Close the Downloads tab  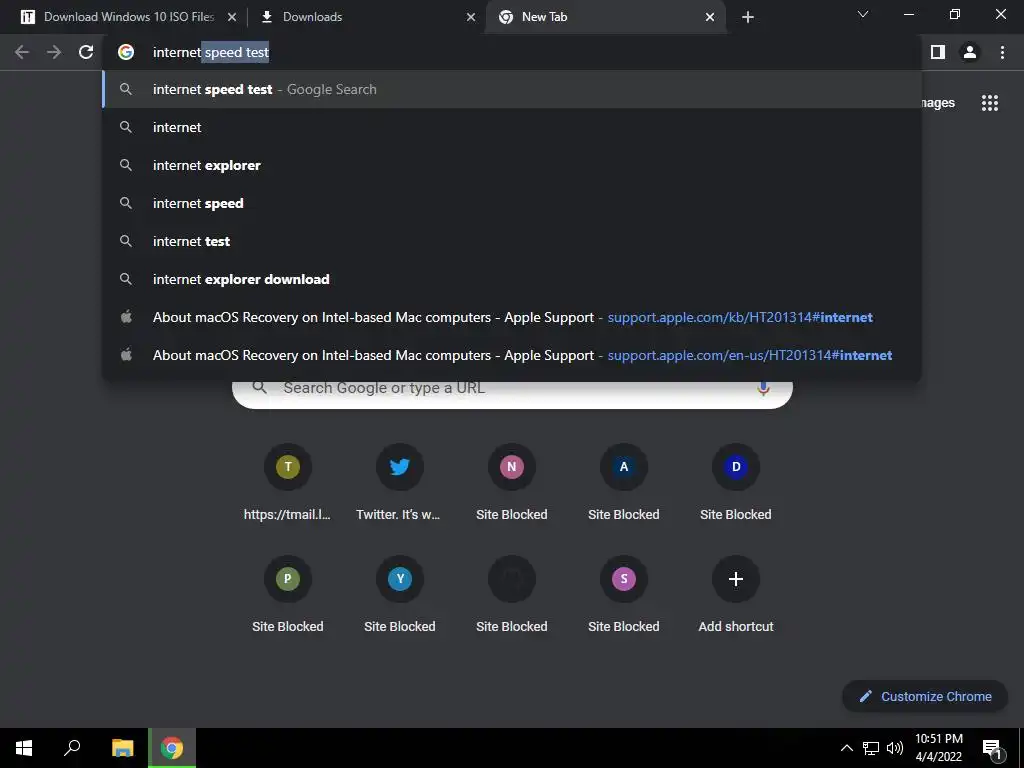[x=471, y=17]
